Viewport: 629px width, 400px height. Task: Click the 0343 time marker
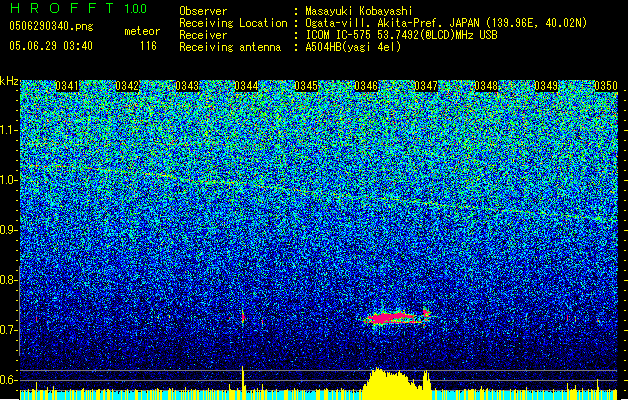tap(187, 86)
